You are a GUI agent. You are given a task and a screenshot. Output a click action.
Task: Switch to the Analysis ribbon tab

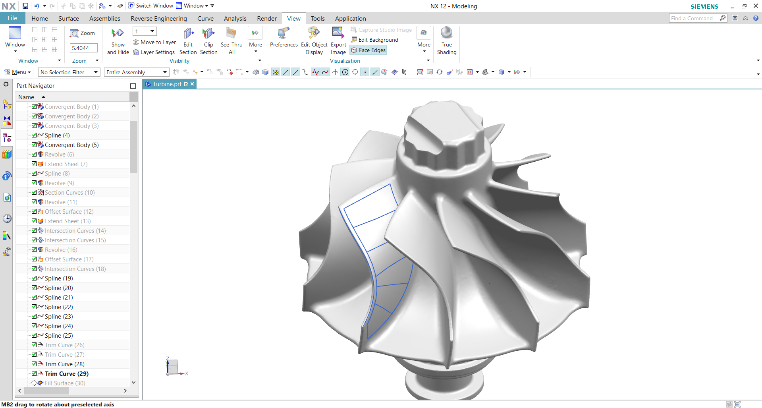point(235,18)
